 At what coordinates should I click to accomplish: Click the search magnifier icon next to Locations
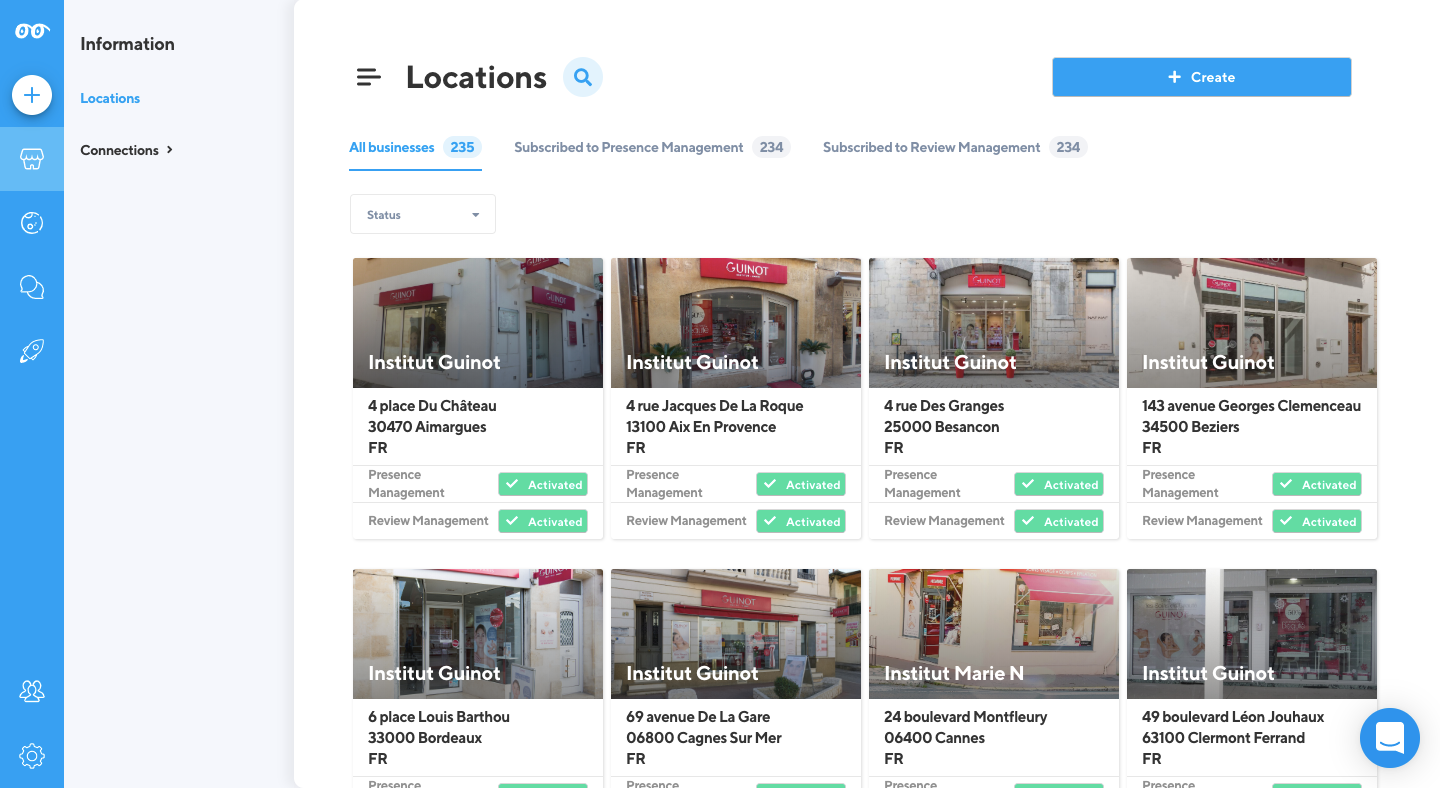point(583,77)
